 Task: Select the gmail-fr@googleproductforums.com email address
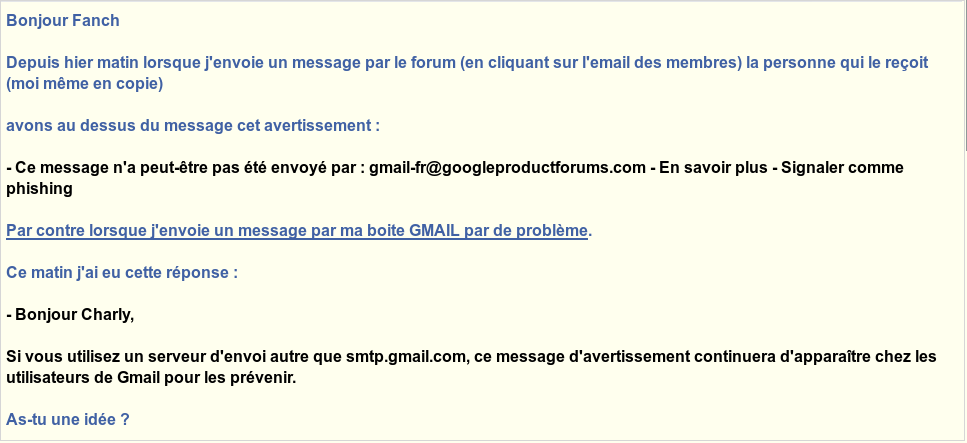[x=507, y=168]
